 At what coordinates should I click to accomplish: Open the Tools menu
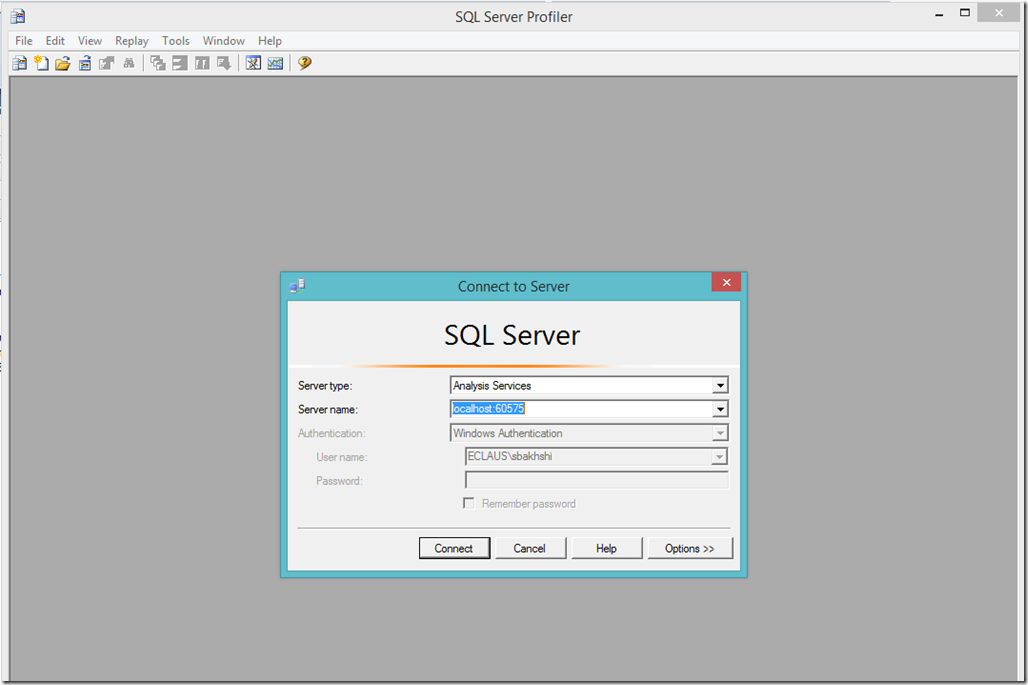click(x=176, y=40)
